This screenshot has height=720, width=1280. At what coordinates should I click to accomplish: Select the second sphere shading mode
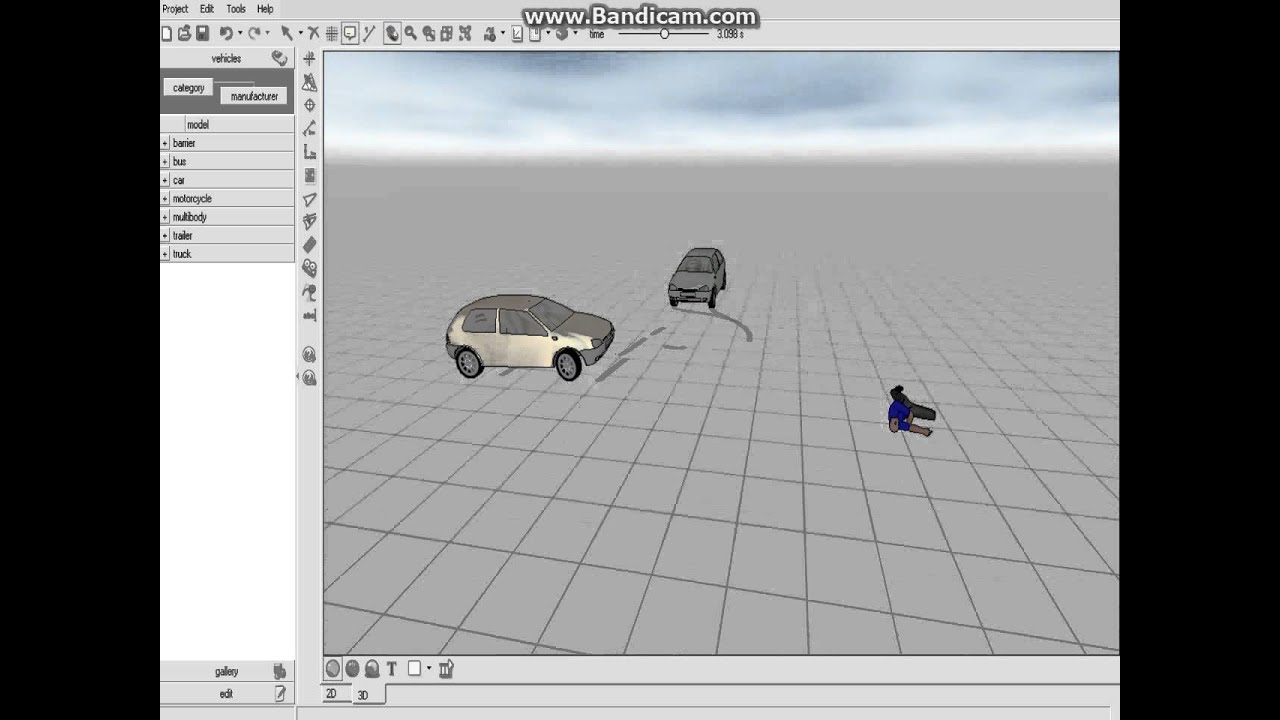coord(352,669)
